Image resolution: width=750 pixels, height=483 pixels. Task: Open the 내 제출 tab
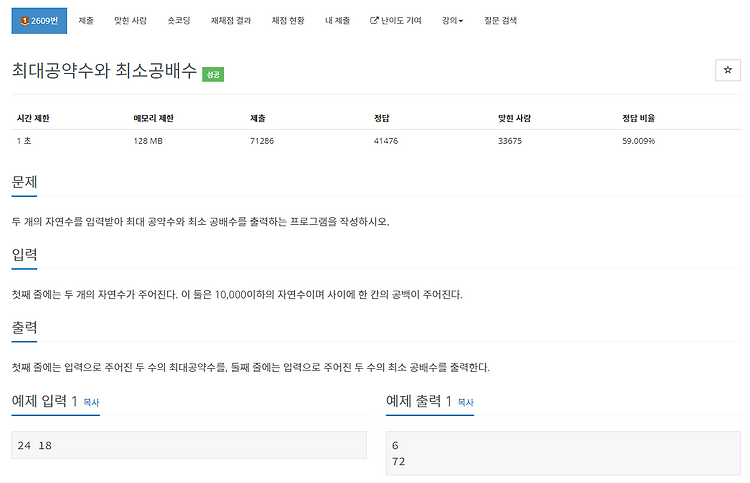coord(338,21)
